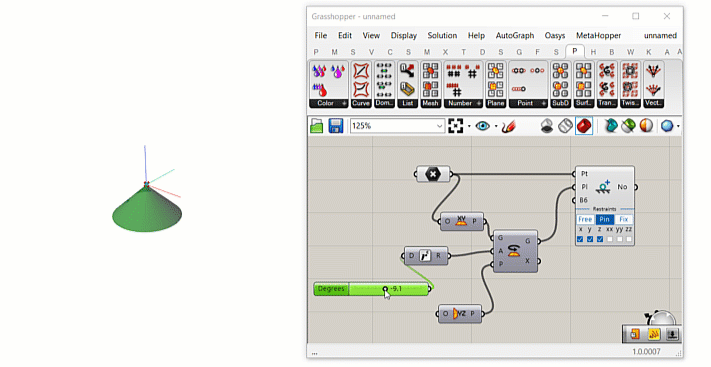Click the XY Plane component icon
711x367 pixels.
(461, 221)
